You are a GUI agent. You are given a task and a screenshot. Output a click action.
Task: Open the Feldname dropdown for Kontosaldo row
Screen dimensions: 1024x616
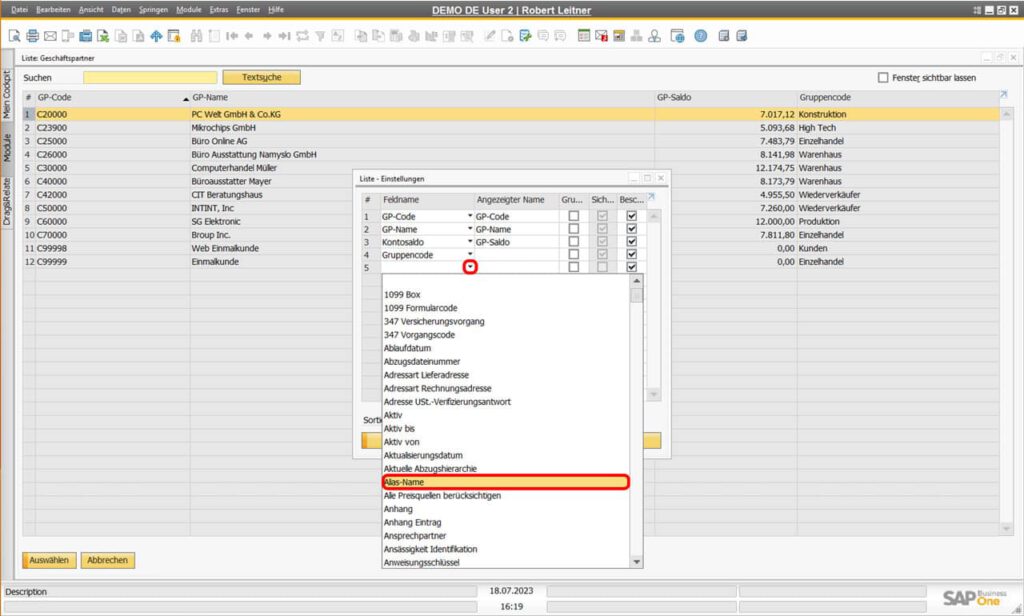coord(470,241)
